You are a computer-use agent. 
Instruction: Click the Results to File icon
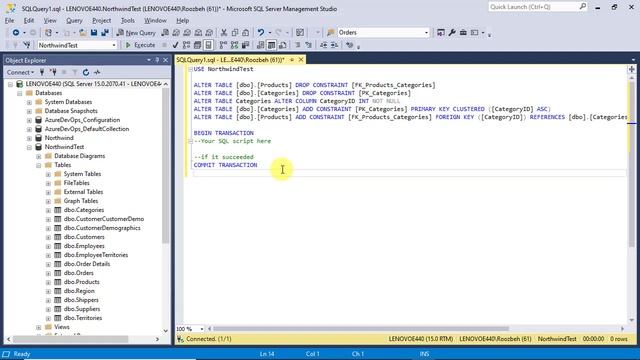point(282,45)
